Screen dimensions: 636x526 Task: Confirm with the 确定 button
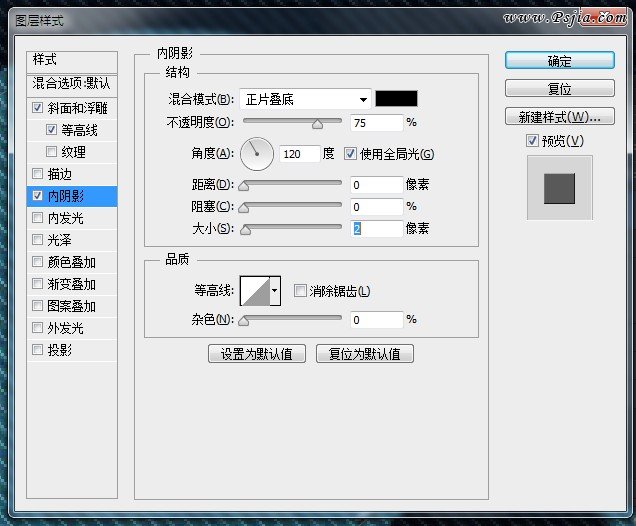pos(560,61)
